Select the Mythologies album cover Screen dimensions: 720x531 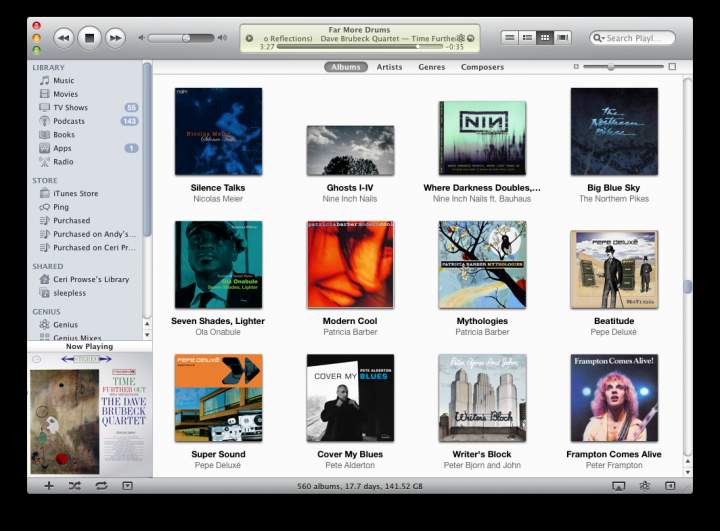click(x=482, y=265)
